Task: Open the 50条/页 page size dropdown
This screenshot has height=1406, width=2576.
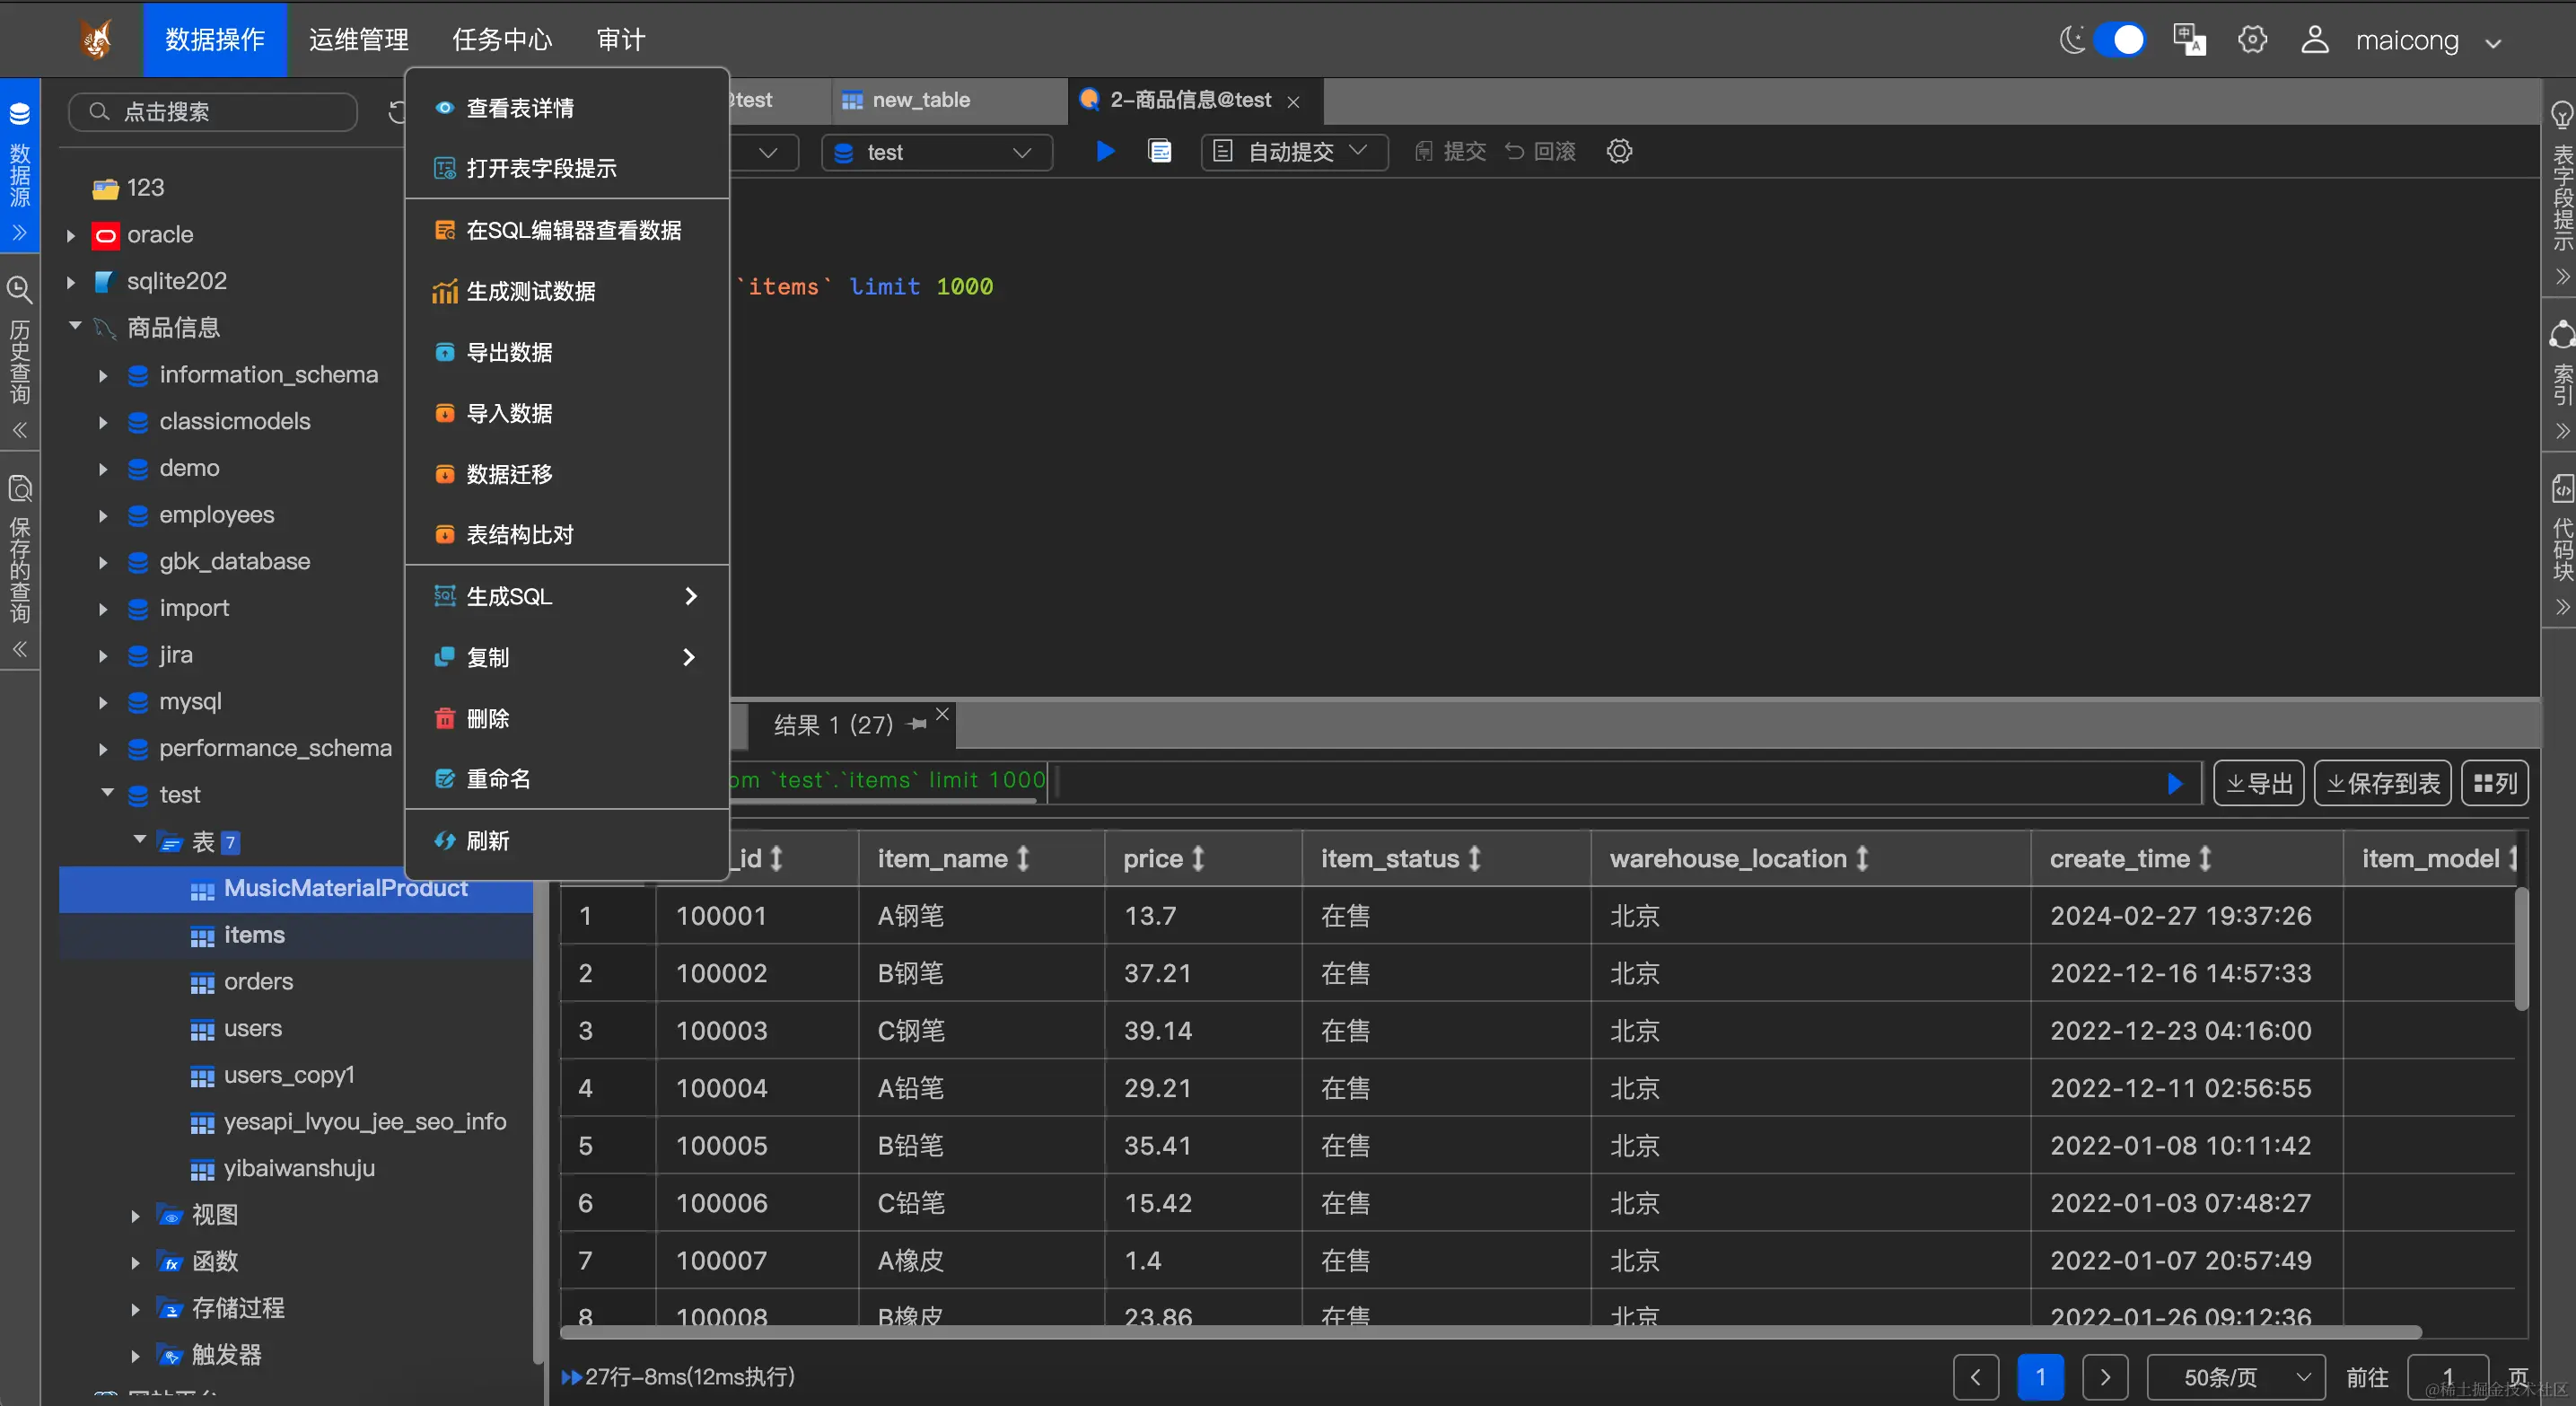Action: (2235, 1377)
